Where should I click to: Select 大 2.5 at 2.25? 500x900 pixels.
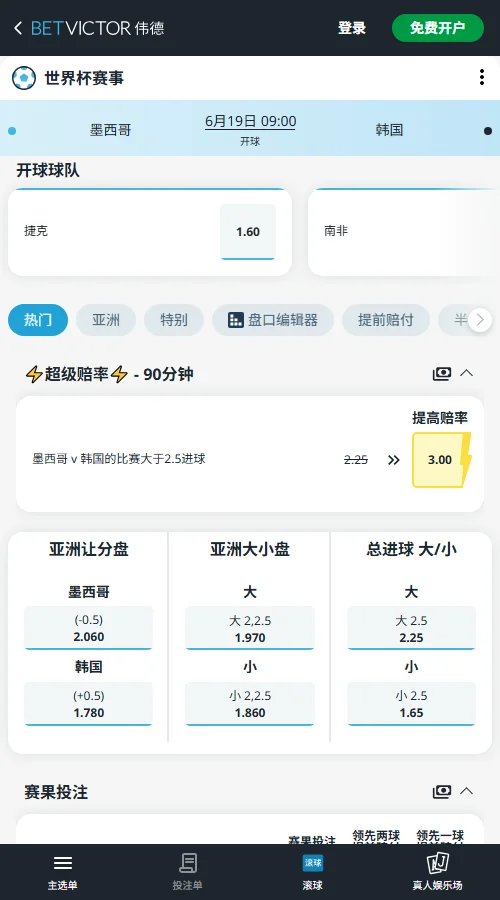(411, 628)
